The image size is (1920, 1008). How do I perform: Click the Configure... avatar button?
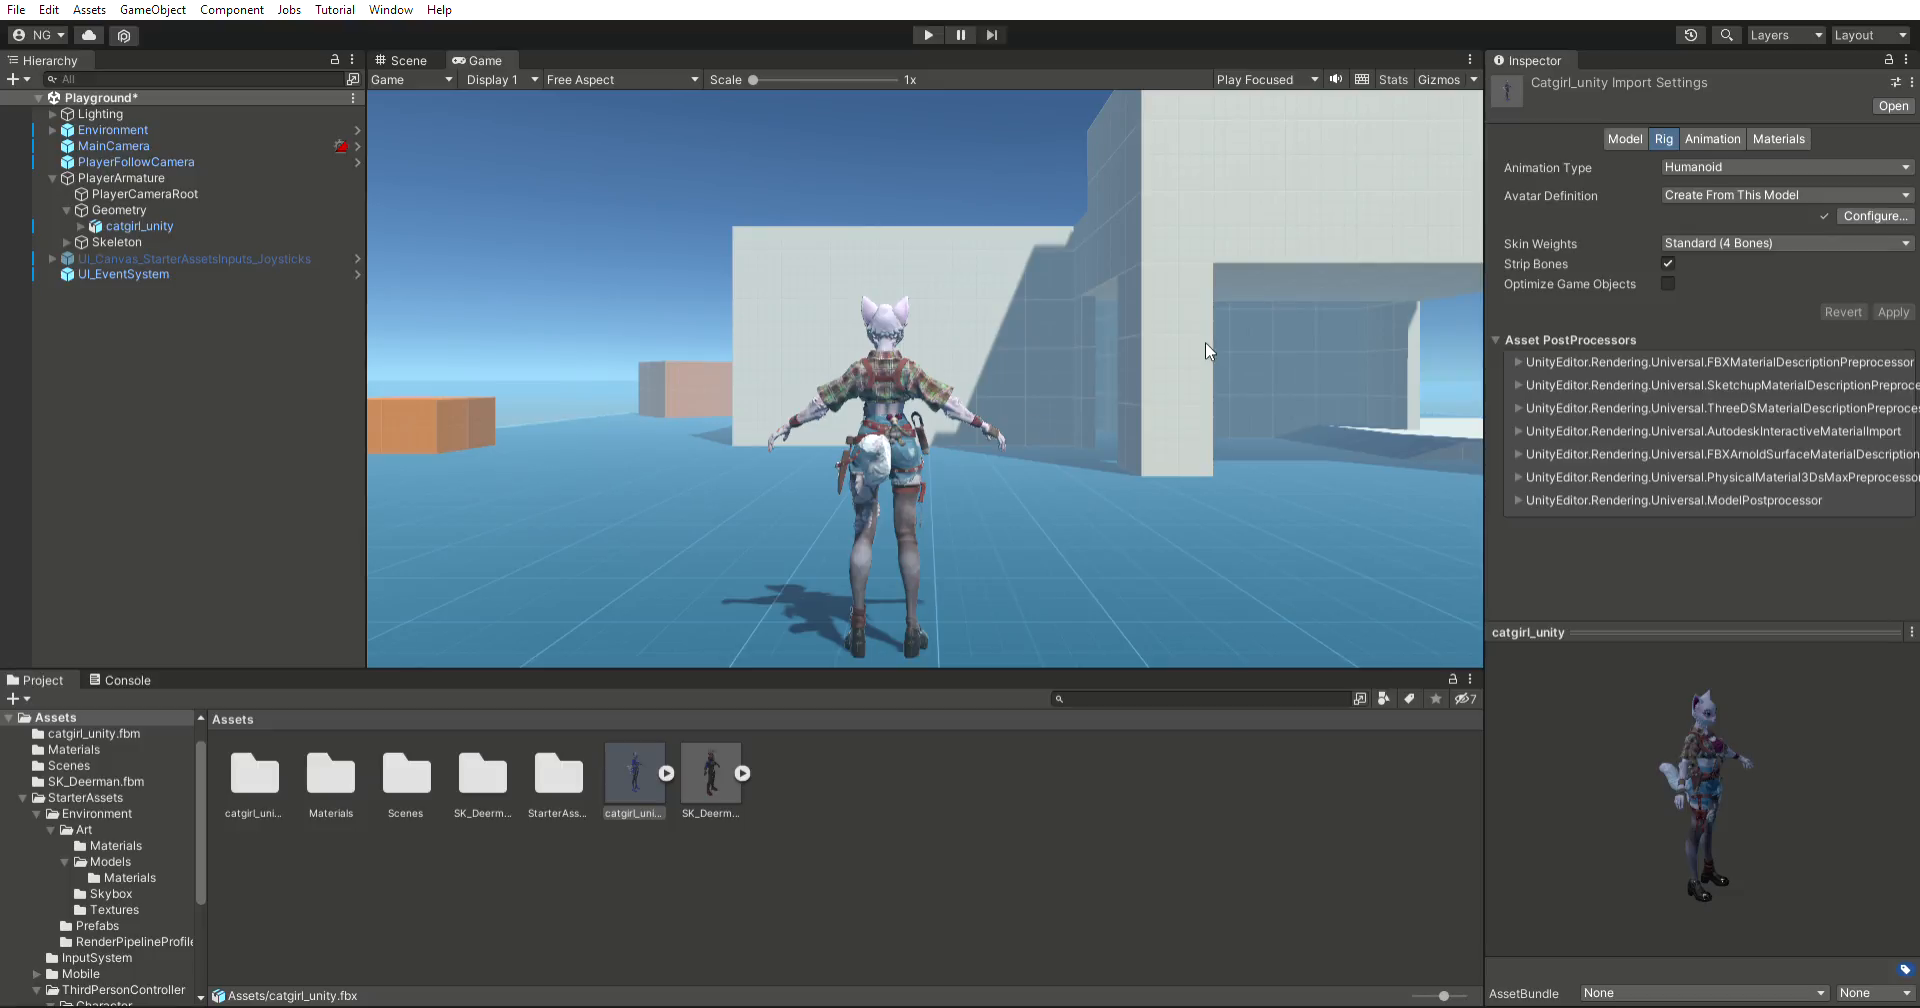pyautogui.click(x=1875, y=216)
